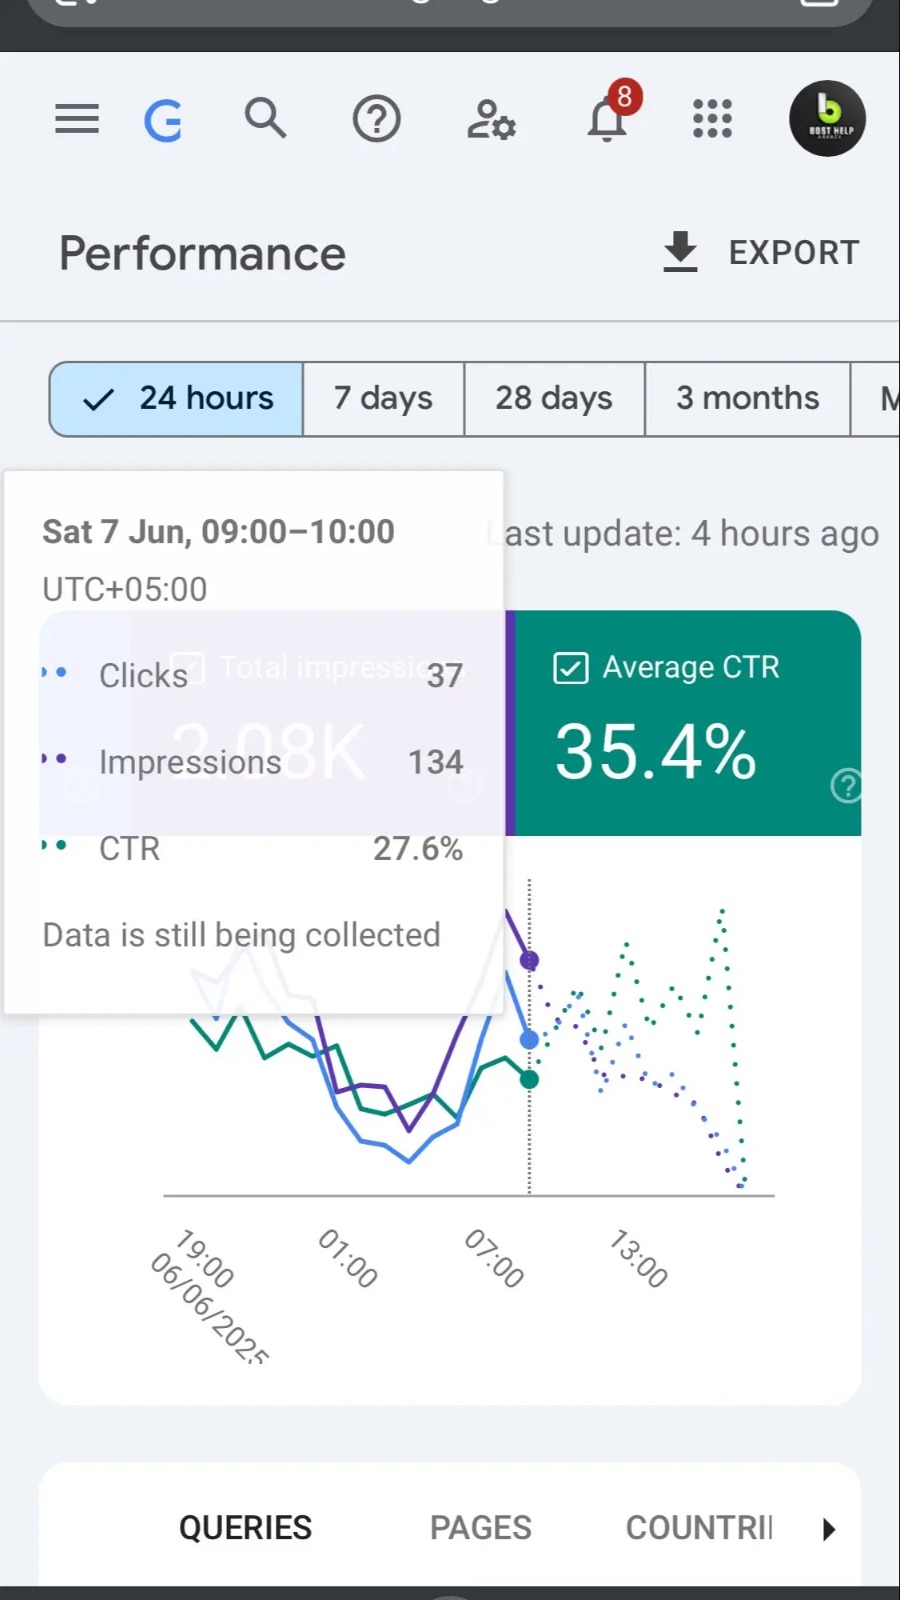Switch to the Pages tab
This screenshot has height=1600, width=900.
coord(480,1528)
